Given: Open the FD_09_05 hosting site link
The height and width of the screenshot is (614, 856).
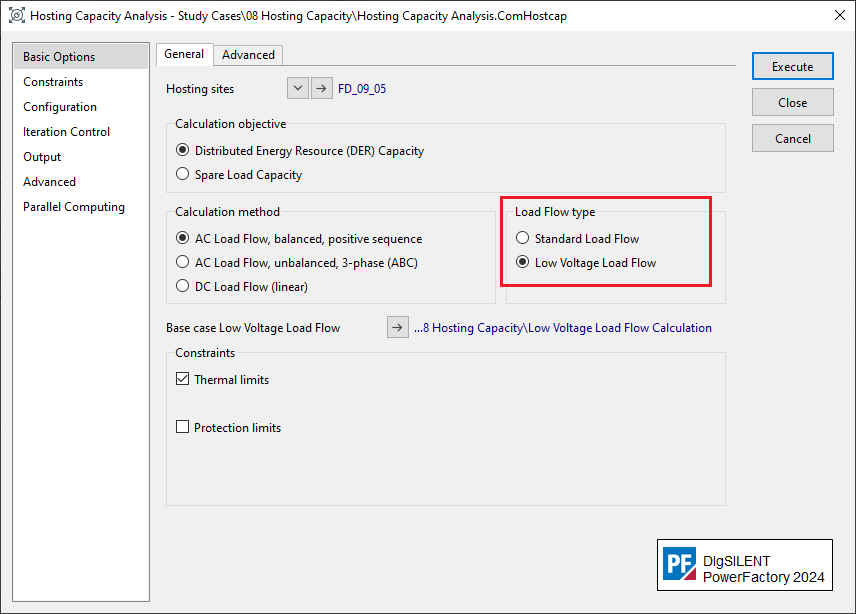Looking at the screenshot, I should 362,88.
